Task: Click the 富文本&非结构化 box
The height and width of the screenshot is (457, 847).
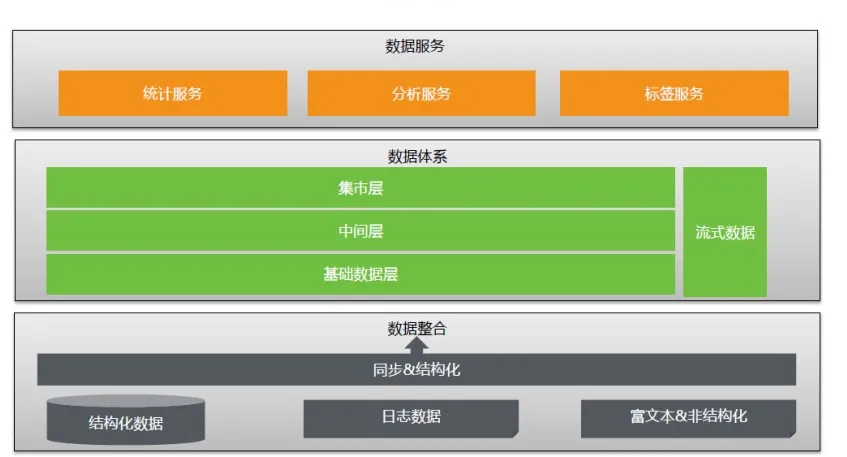Action: tap(688, 418)
